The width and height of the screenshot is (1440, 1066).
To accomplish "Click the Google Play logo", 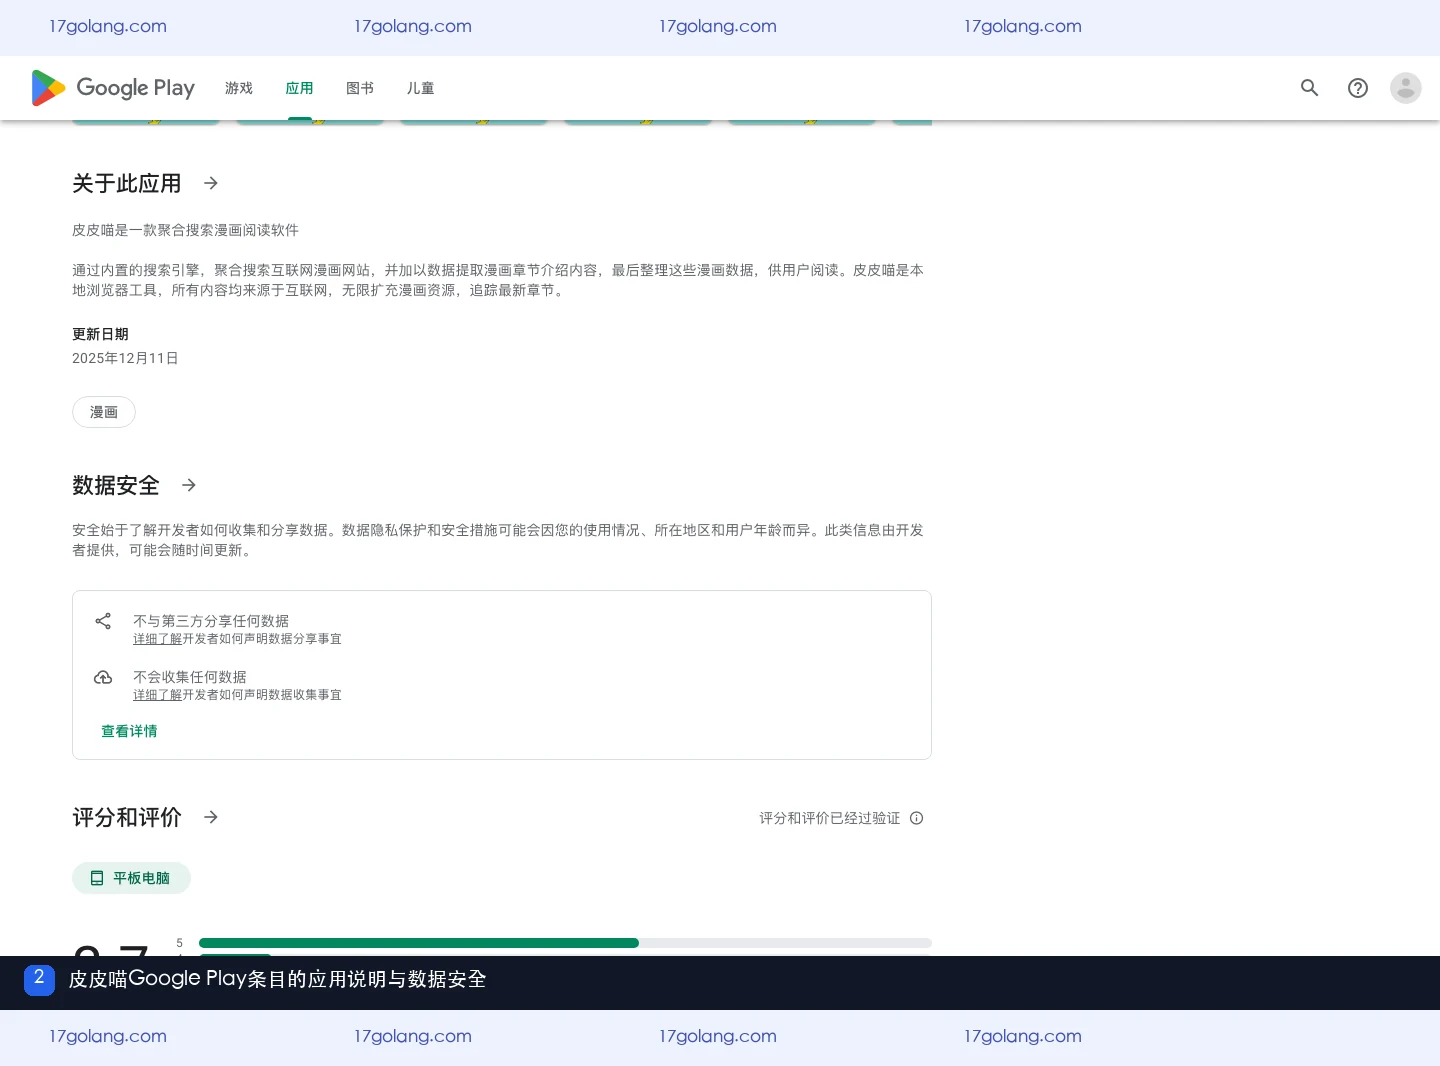I will [x=113, y=88].
